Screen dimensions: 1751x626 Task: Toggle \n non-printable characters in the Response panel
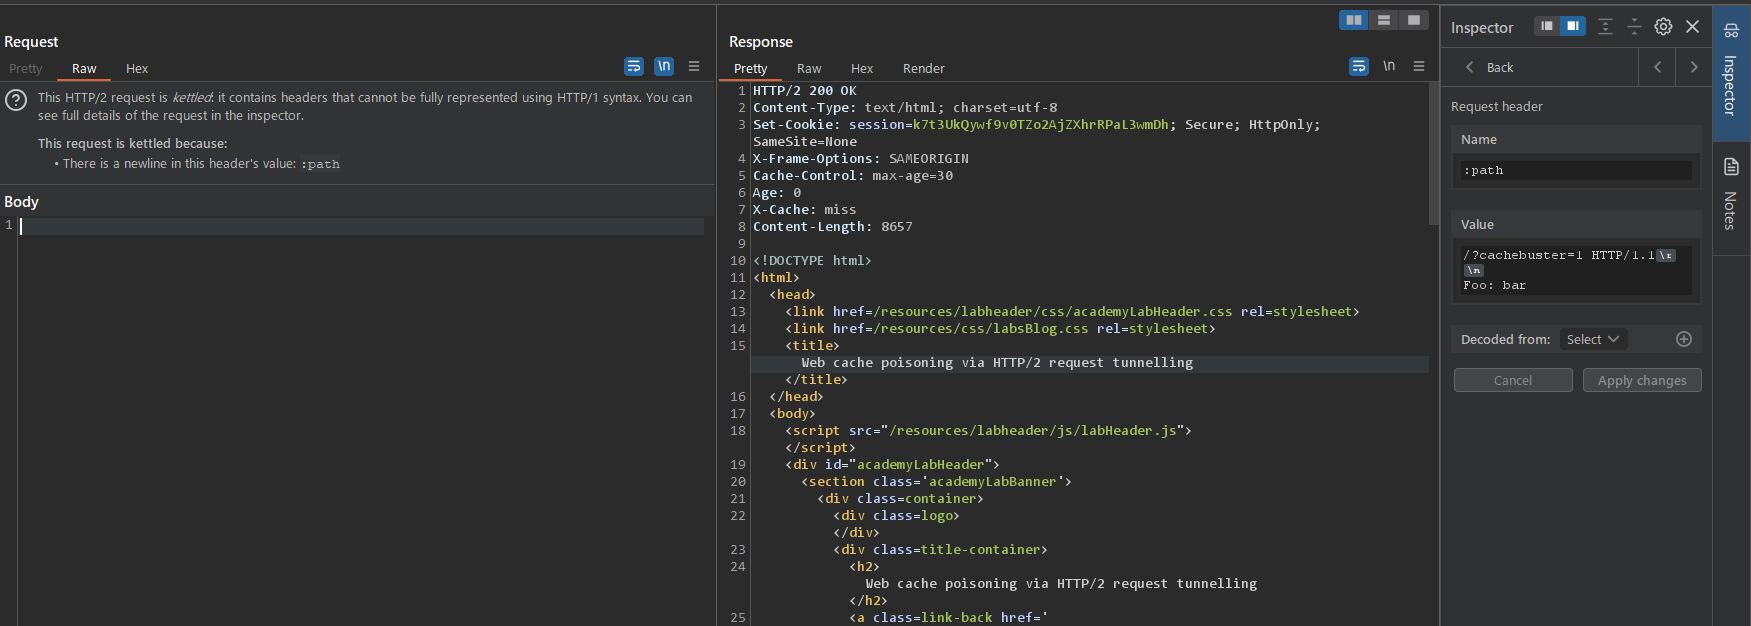click(1389, 66)
